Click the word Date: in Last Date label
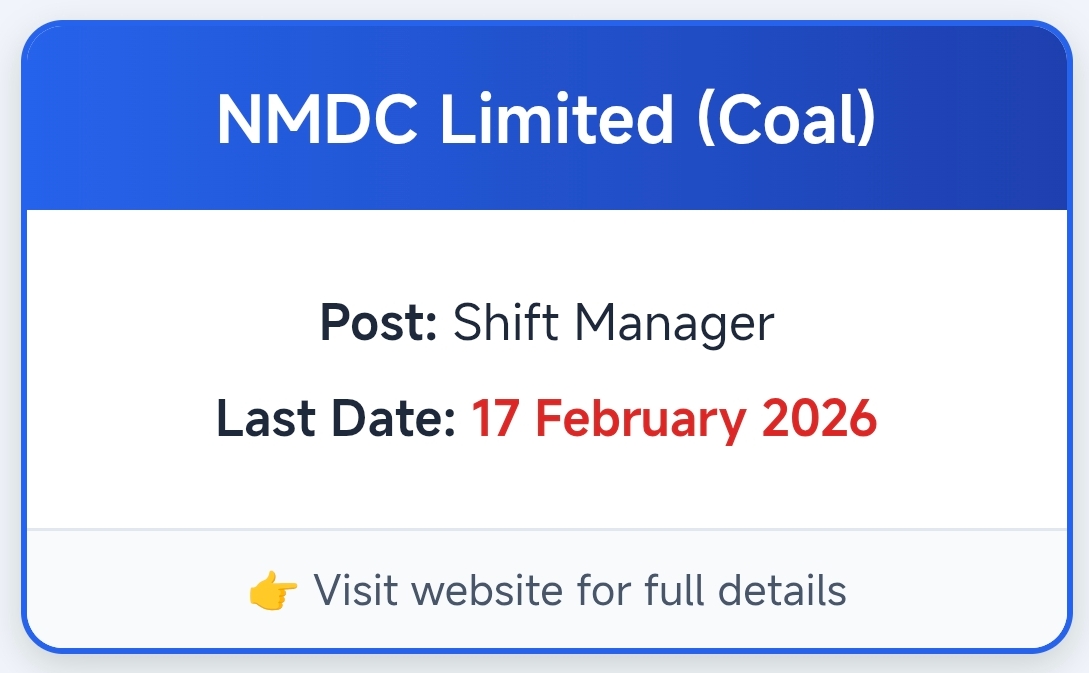Viewport: 1089px width, 673px height. point(398,419)
